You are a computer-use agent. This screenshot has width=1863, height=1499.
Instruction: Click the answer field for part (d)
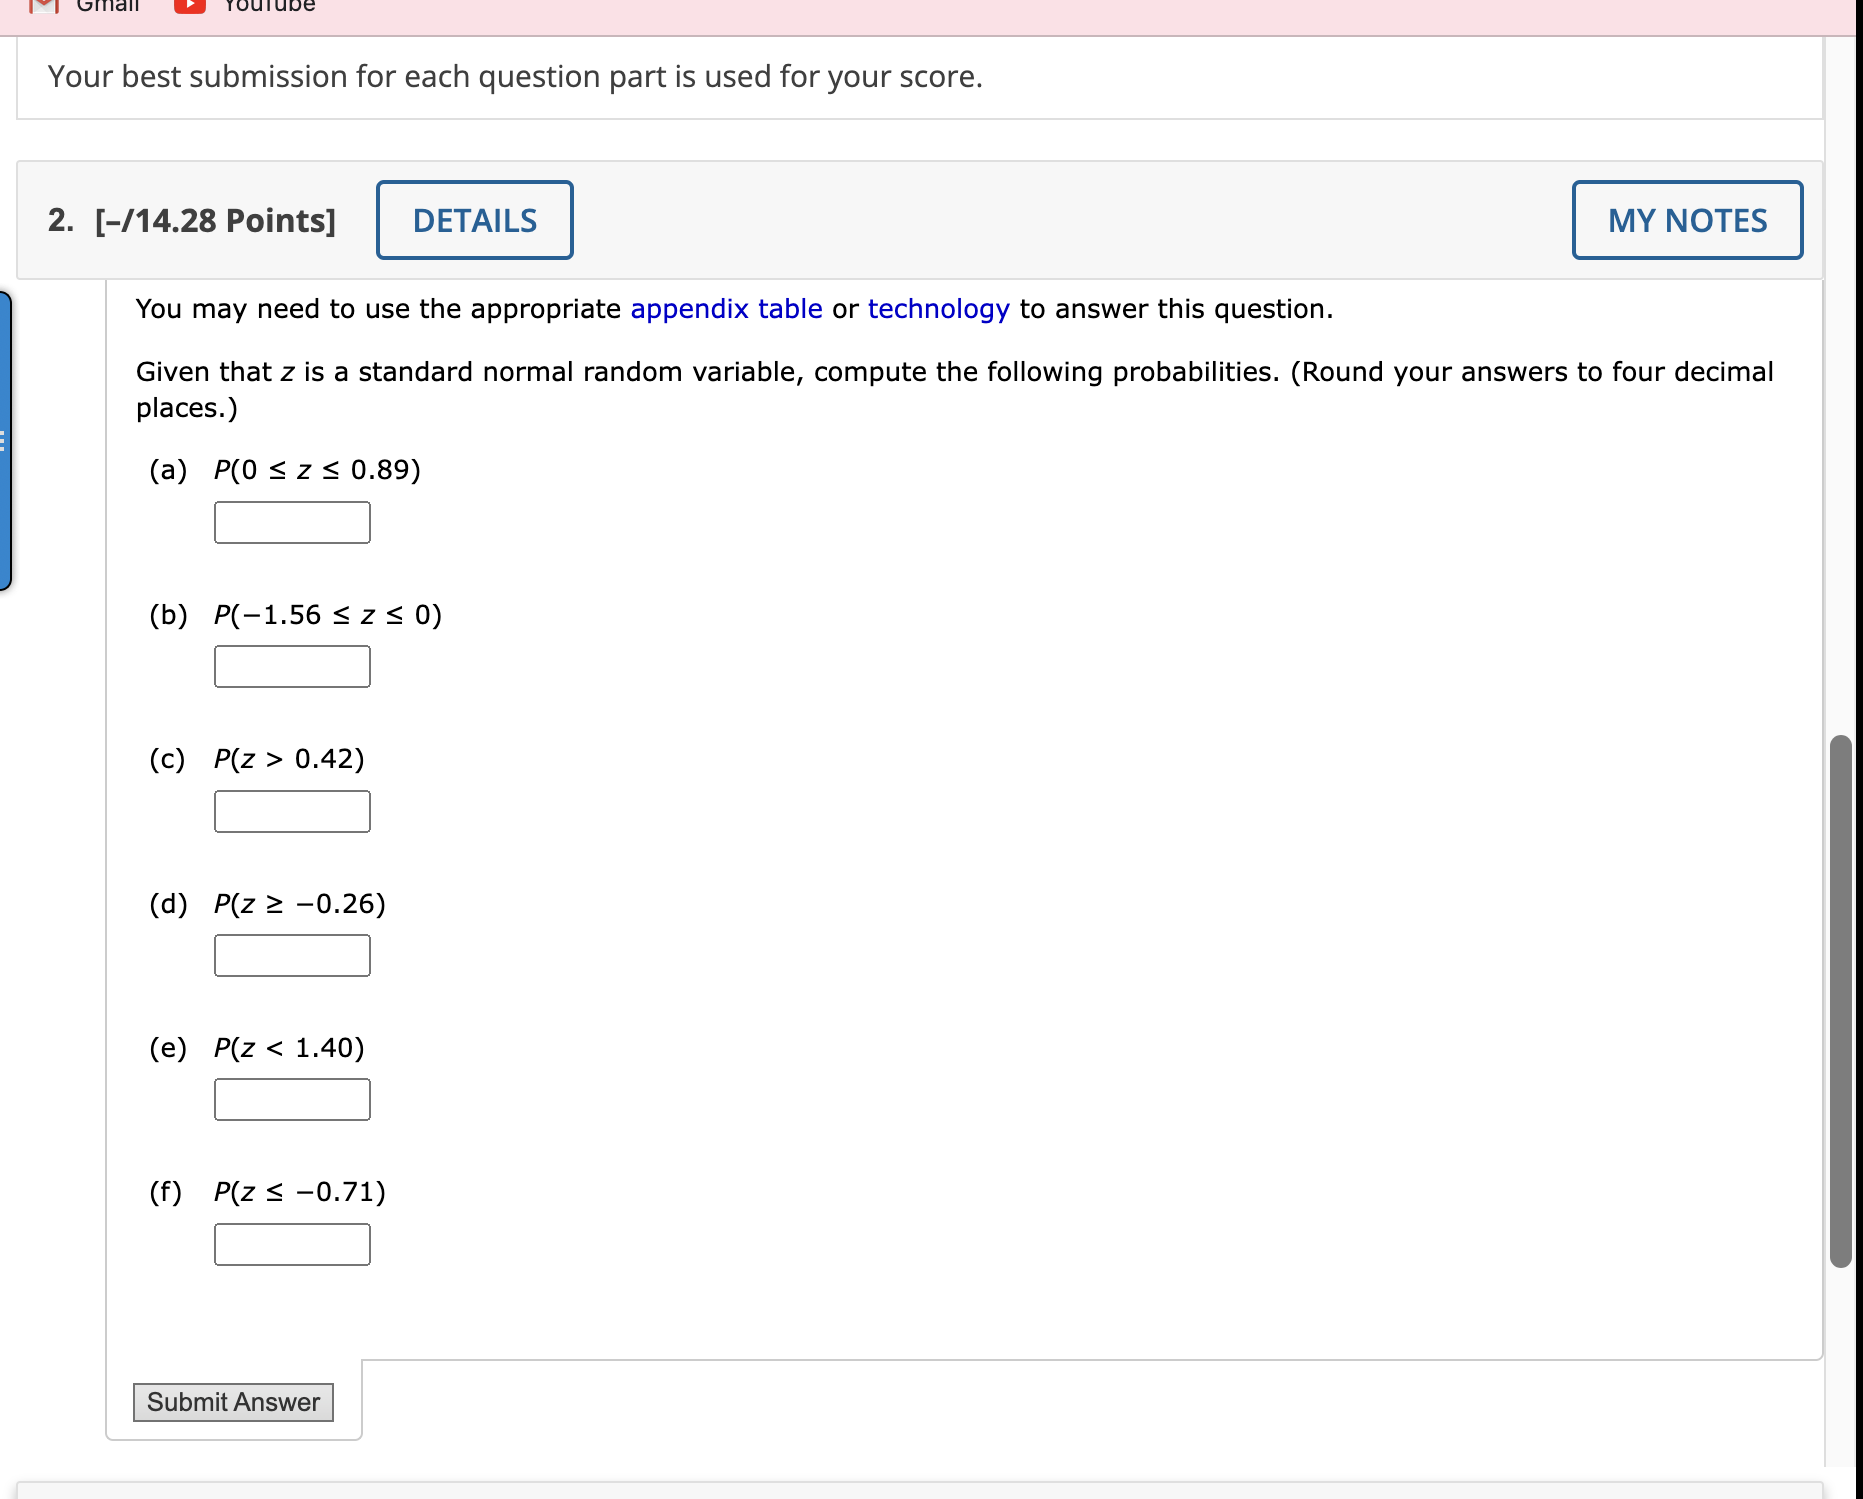click(291, 955)
